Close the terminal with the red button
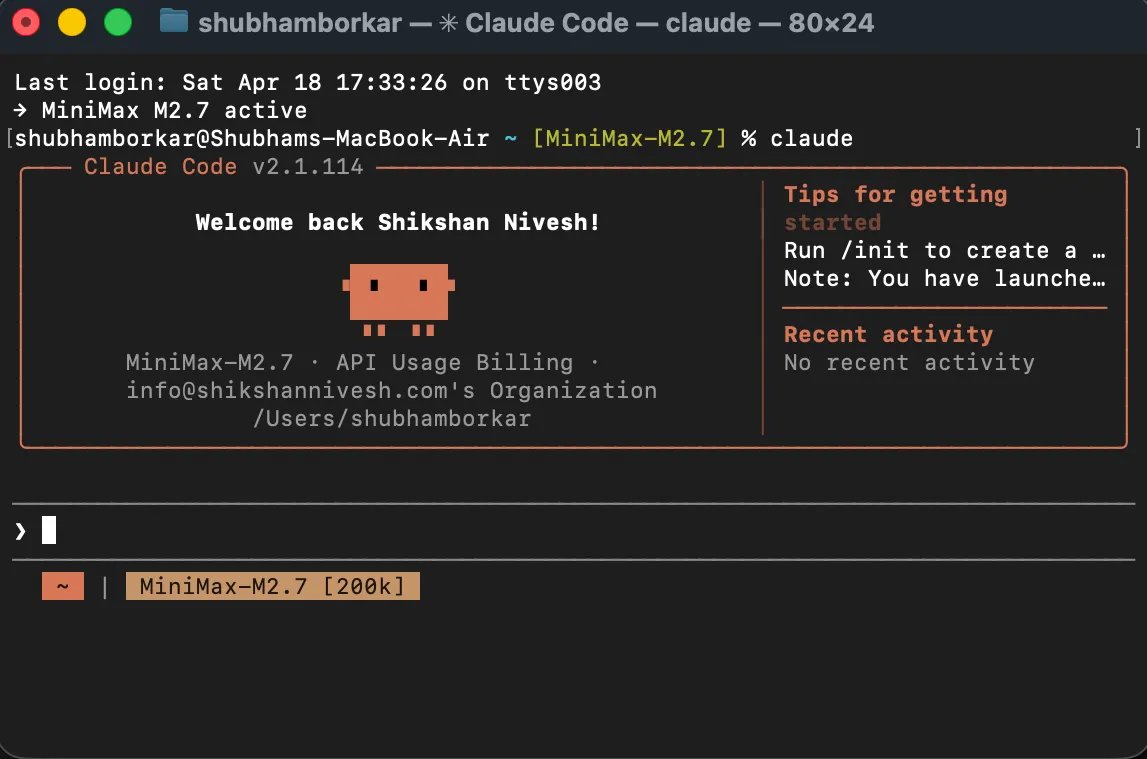 click(x=26, y=22)
